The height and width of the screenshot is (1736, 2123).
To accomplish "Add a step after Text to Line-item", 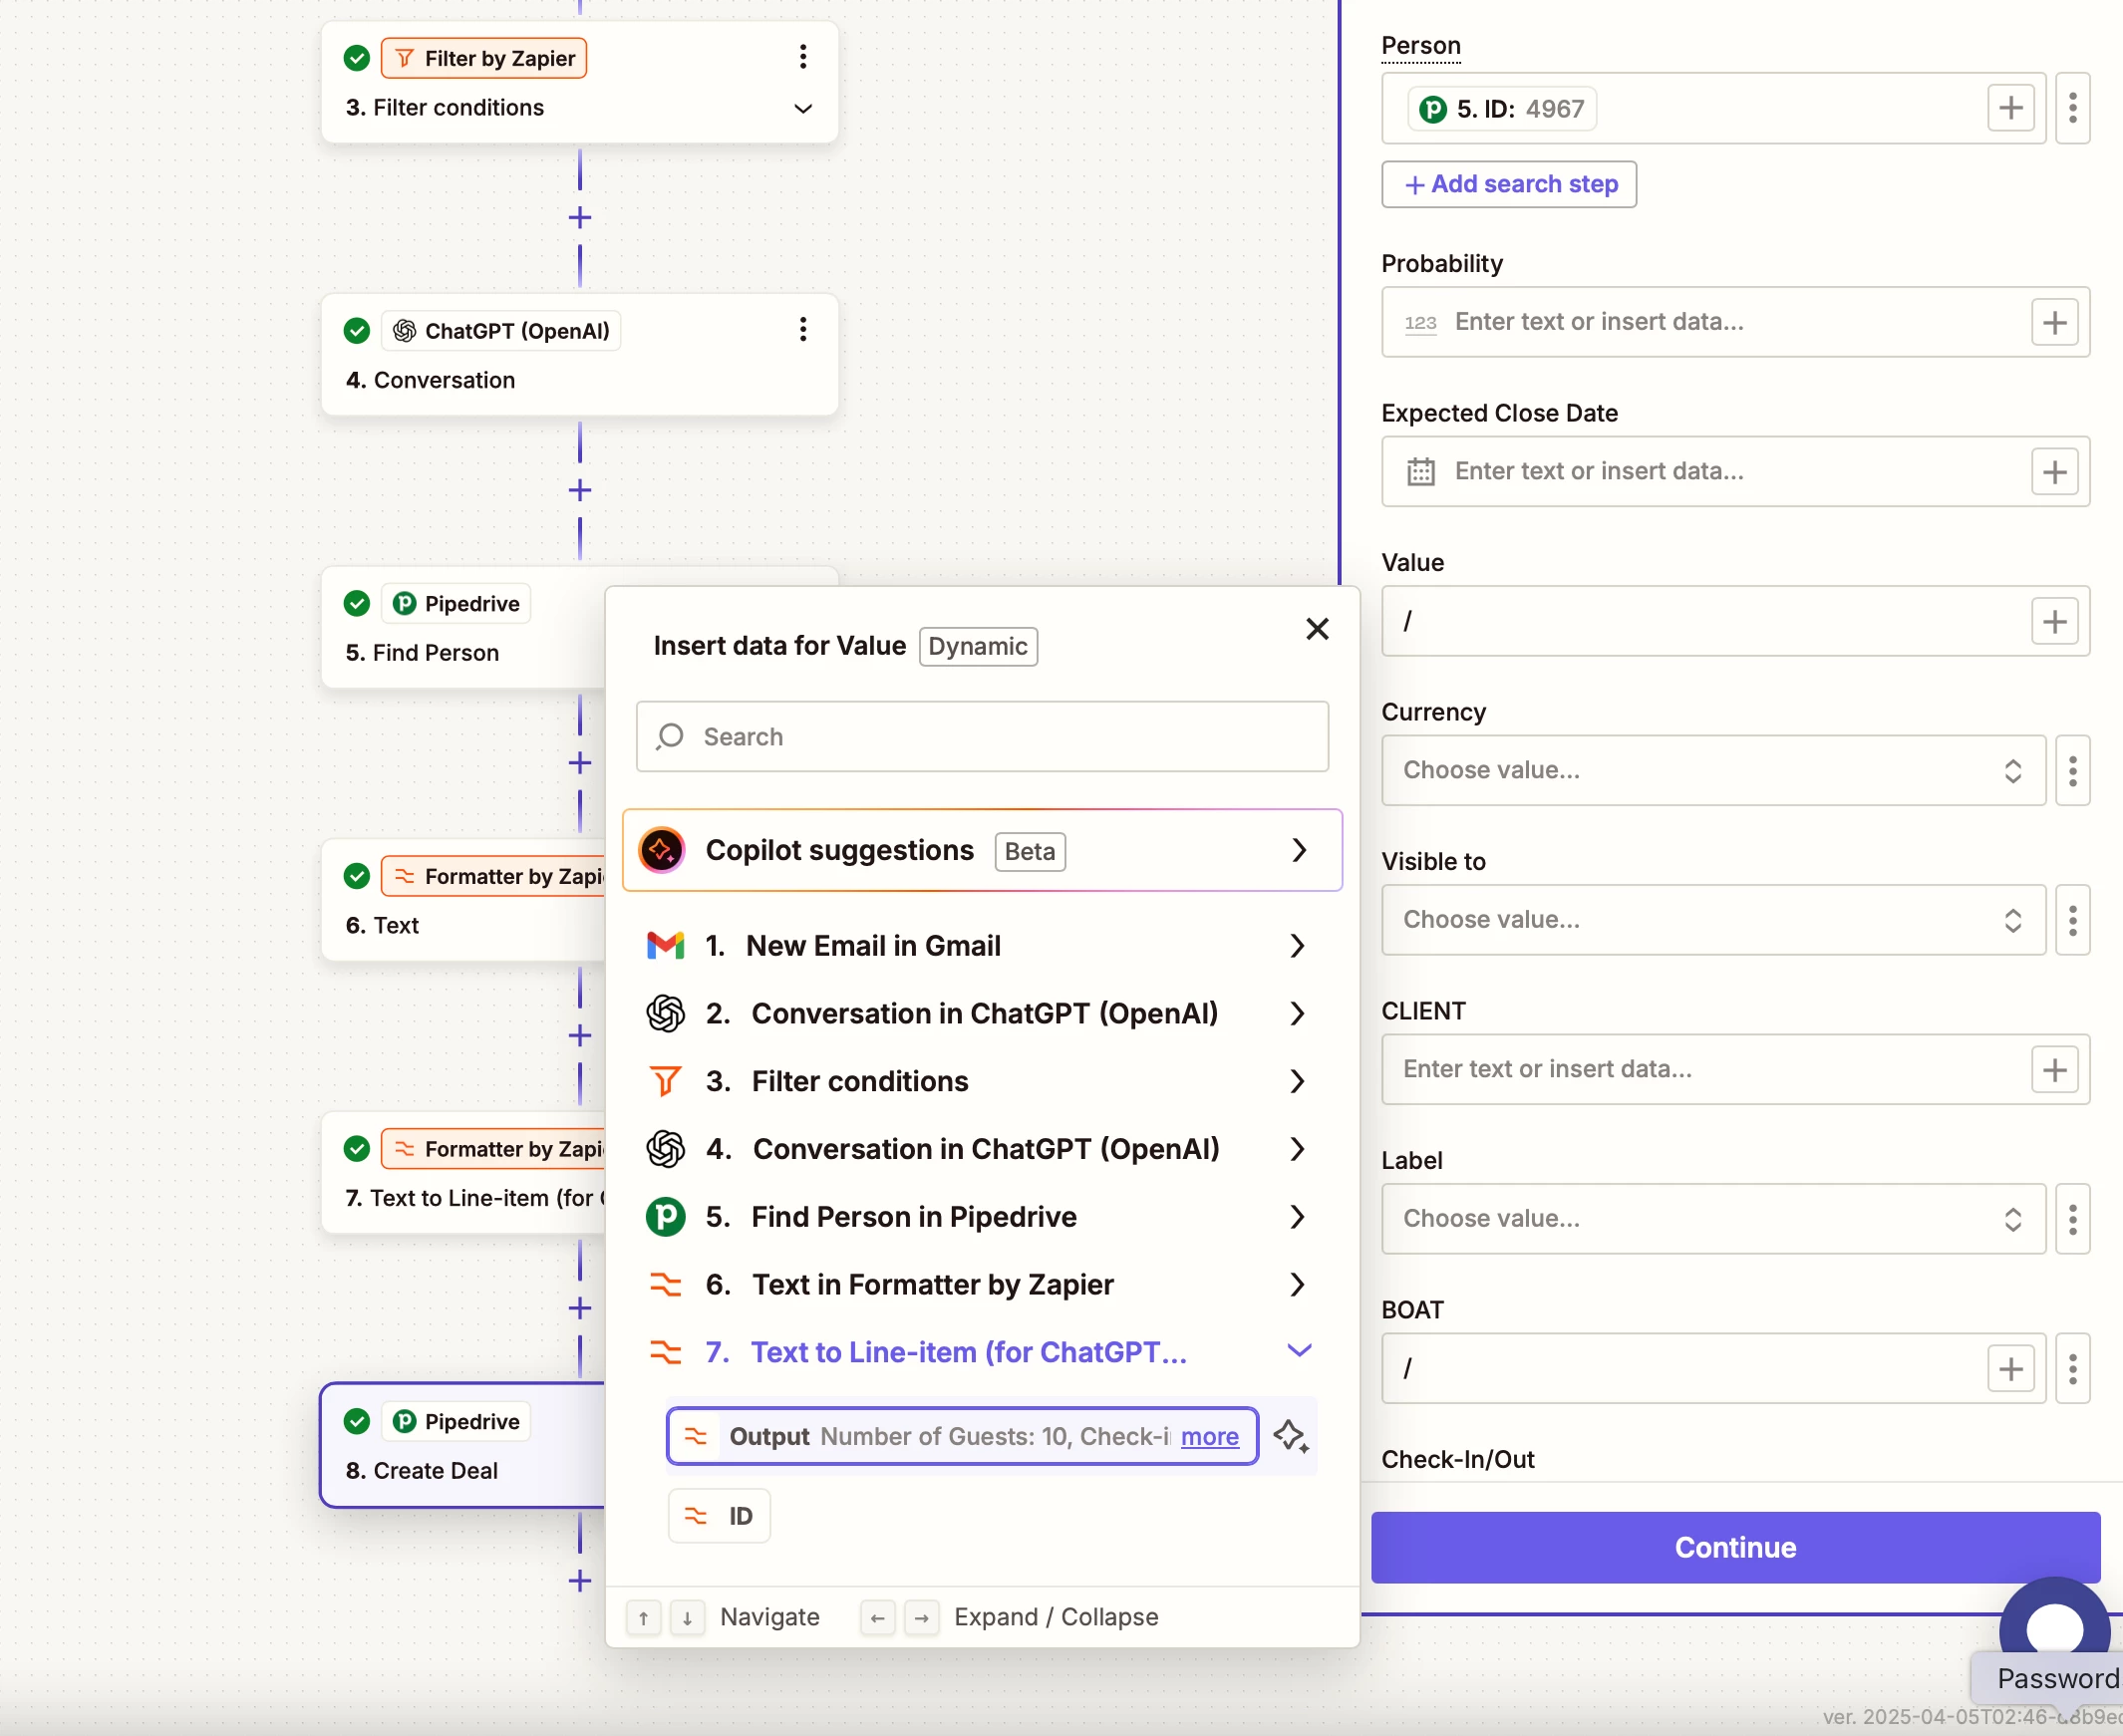I will tap(580, 1308).
